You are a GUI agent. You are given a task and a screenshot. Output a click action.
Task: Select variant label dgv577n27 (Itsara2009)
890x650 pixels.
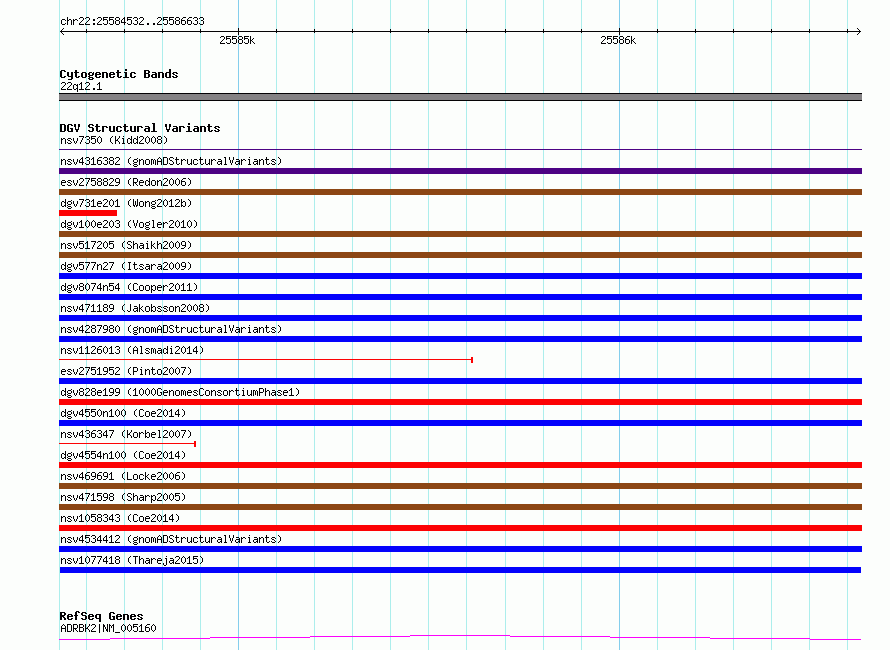126,266
